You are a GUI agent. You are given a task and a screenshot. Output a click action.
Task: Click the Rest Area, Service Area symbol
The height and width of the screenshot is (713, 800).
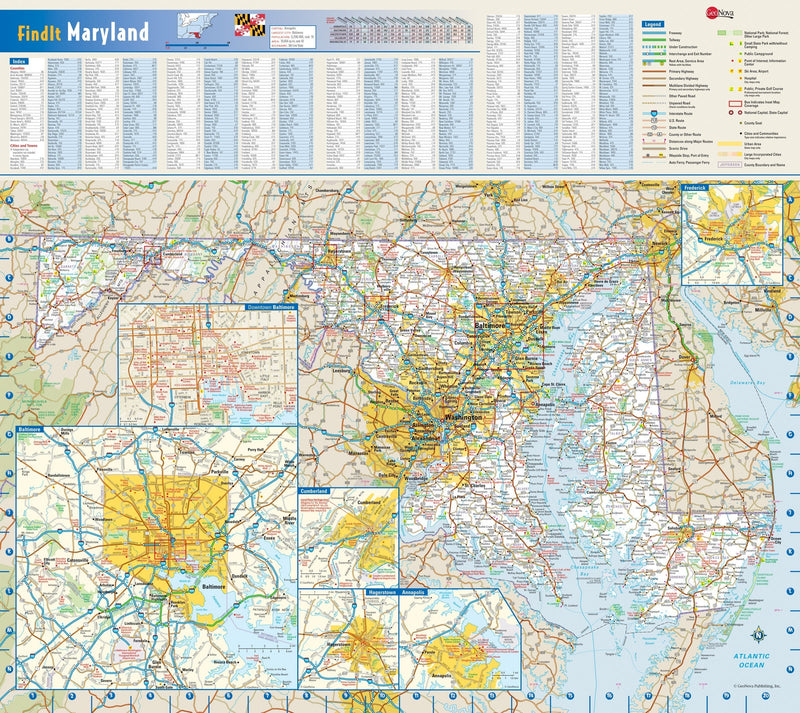coord(654,62)
